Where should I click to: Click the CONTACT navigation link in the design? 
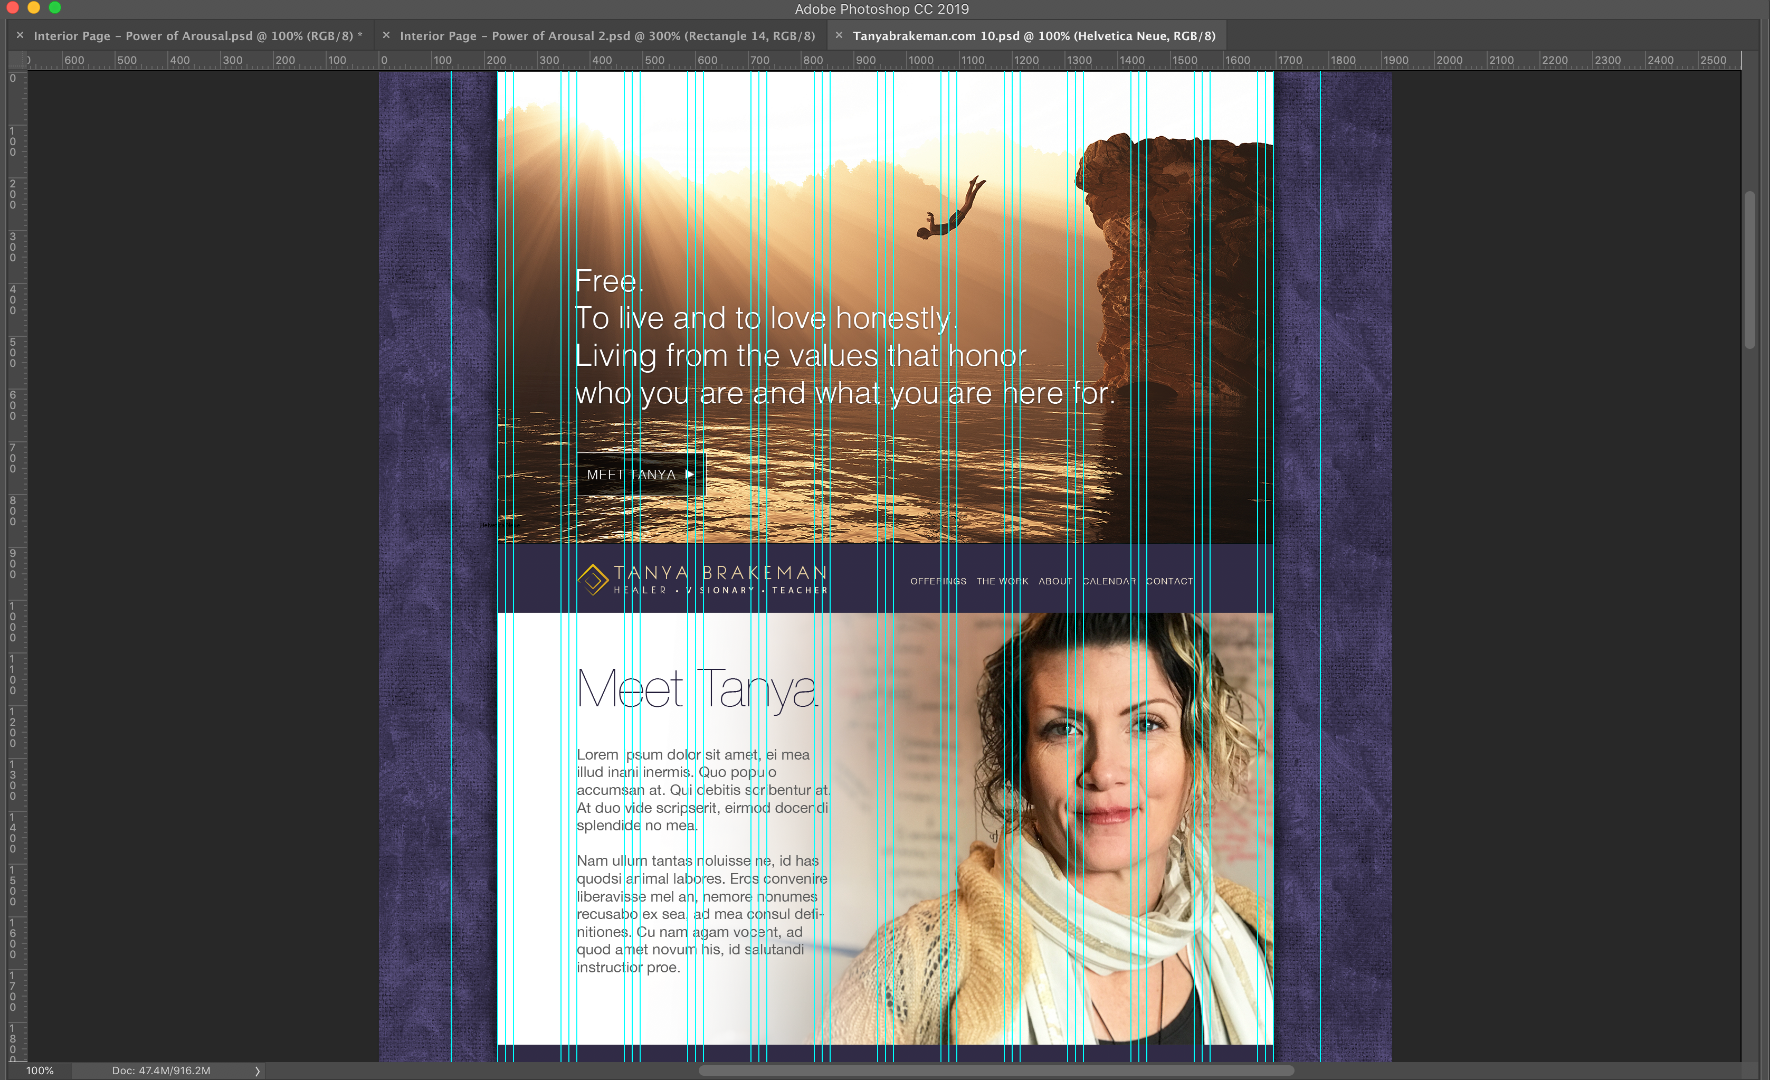1170,580
